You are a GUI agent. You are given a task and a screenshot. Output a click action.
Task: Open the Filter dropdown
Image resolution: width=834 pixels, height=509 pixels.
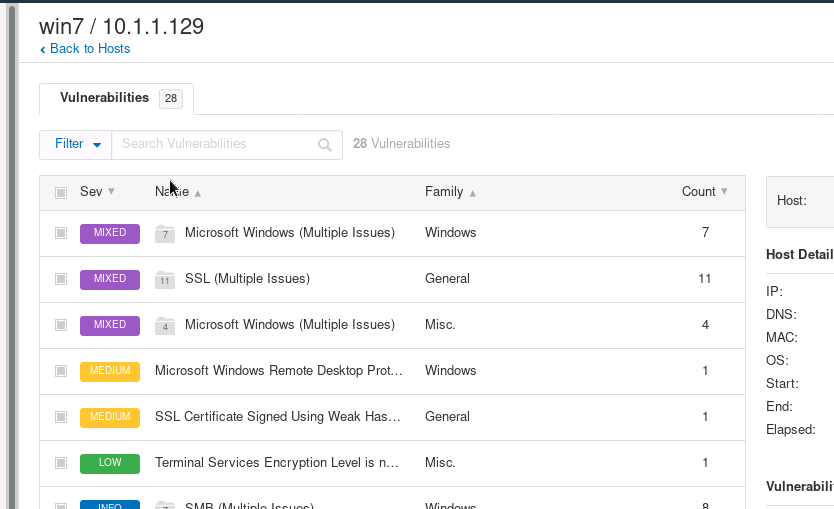pos(76,145)
